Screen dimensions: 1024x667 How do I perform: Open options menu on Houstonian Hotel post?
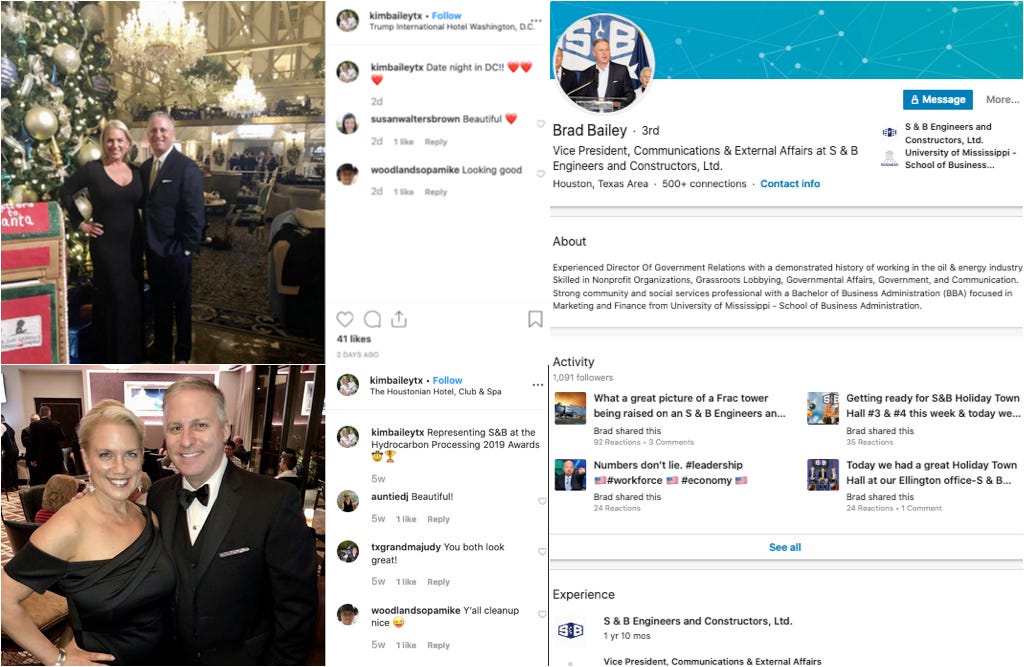537,385
